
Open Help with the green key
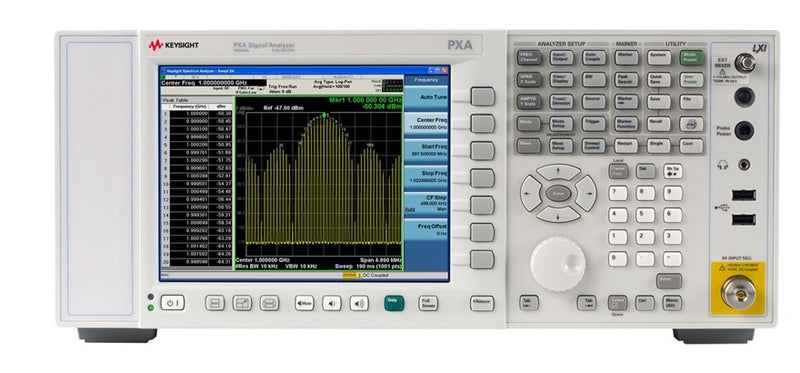[394, 303]
